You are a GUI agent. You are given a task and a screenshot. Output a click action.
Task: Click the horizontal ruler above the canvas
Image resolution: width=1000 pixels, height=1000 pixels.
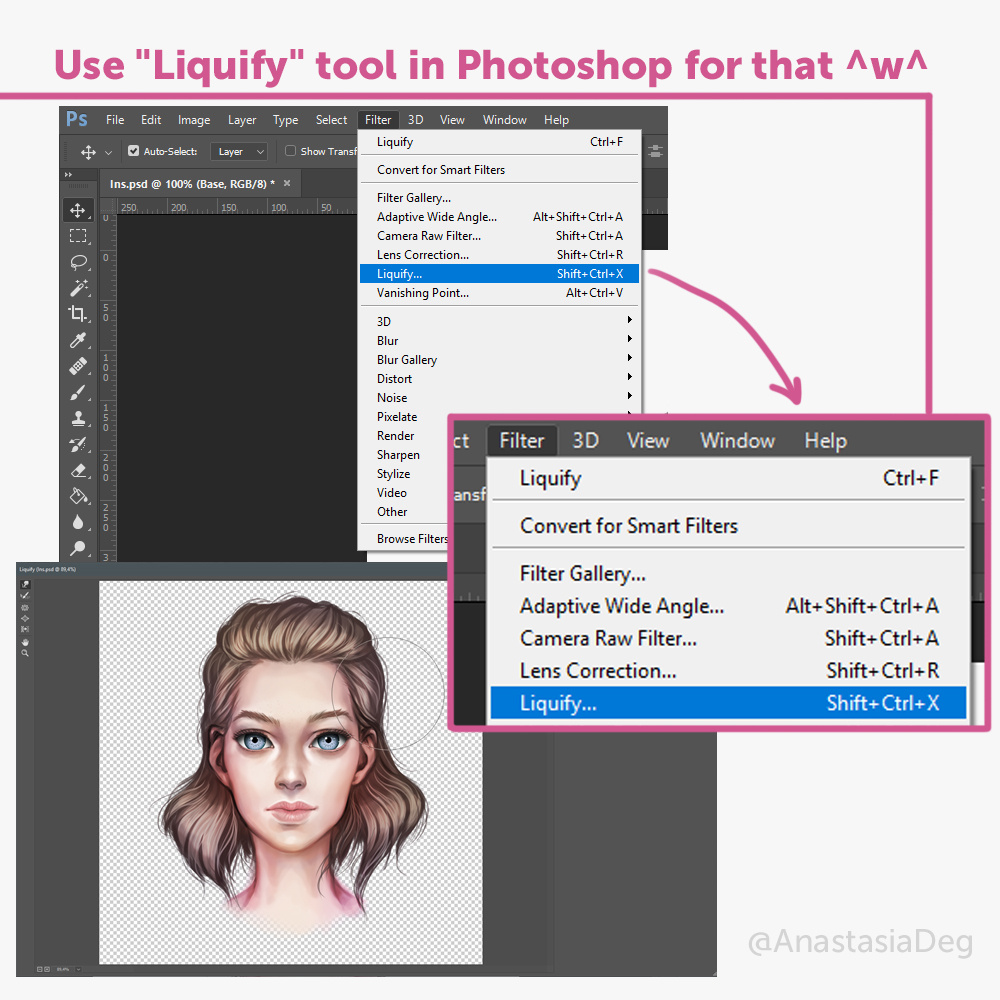point(237,207)
